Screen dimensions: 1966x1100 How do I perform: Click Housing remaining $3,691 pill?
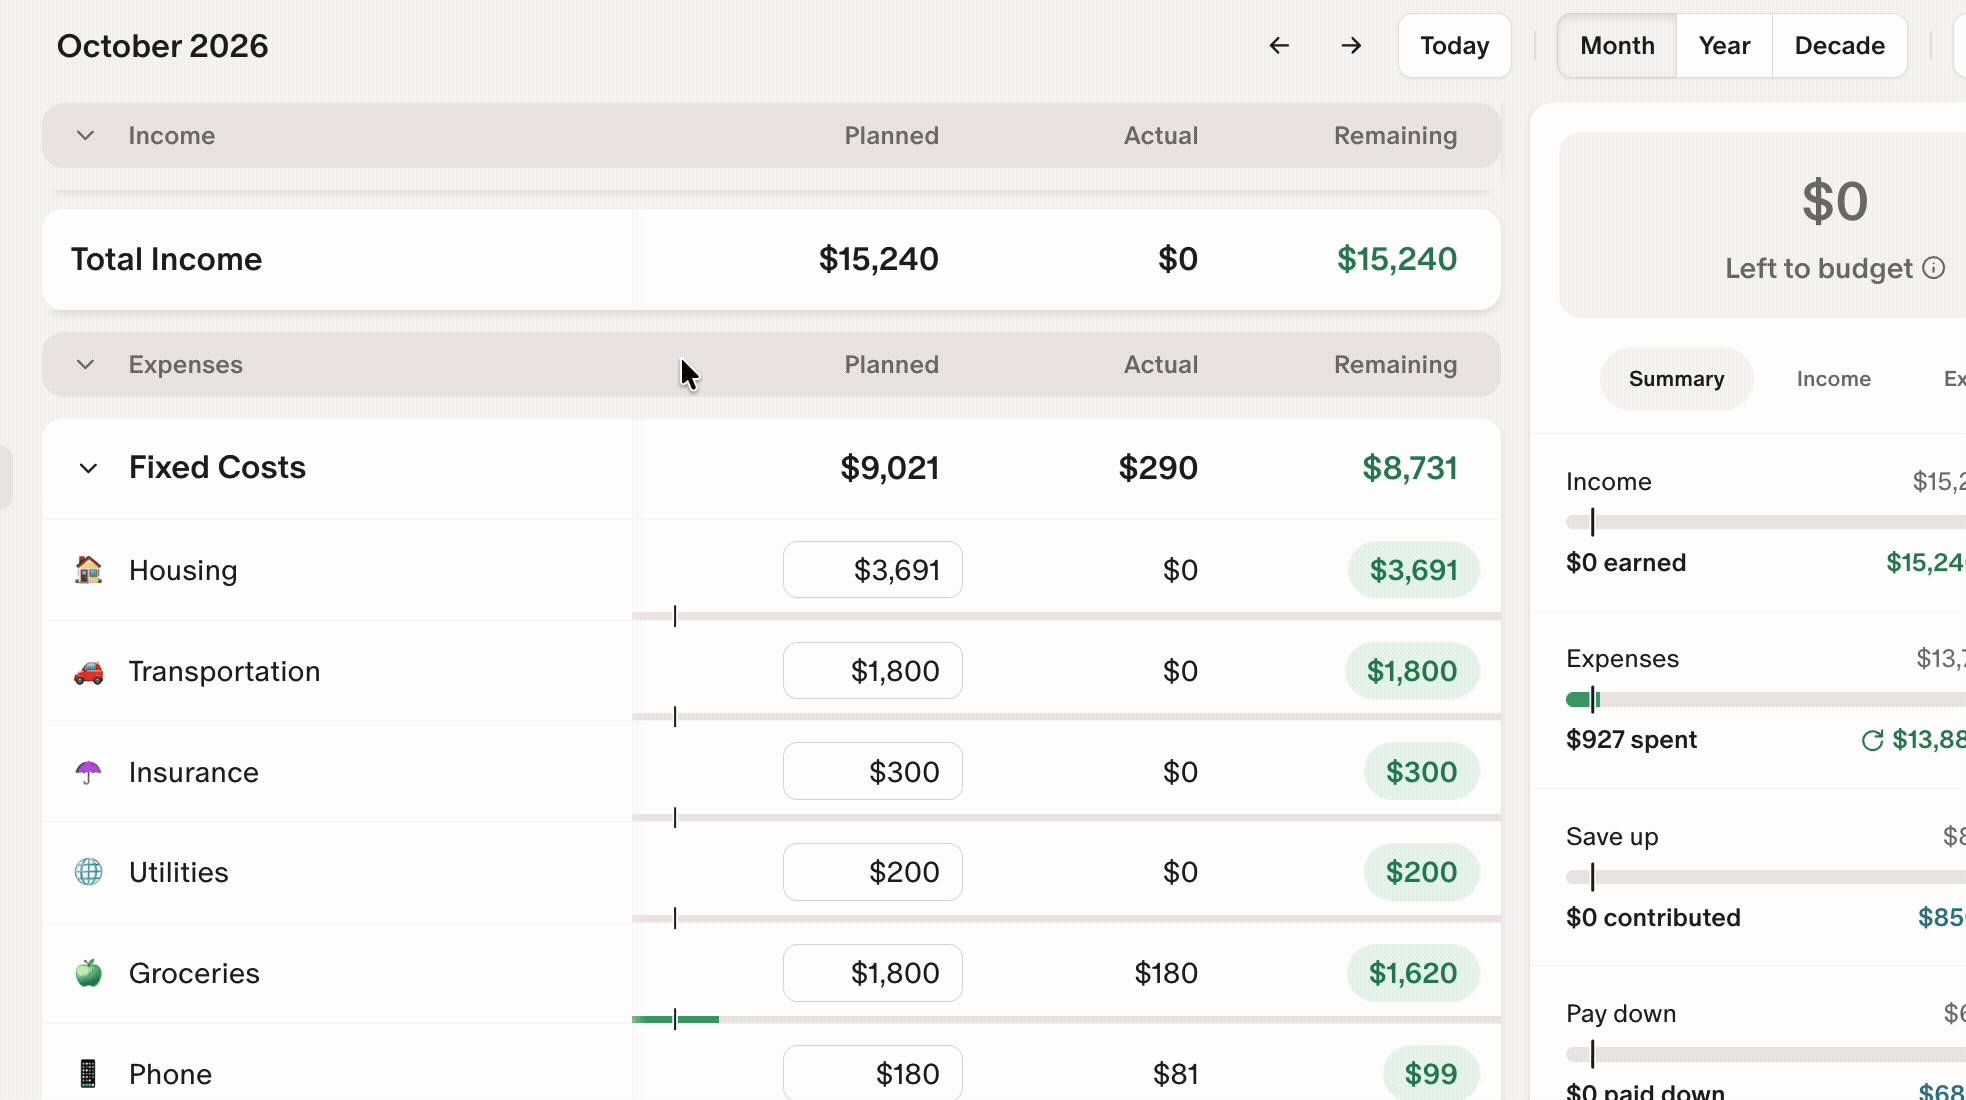click(x=1413, y=570)
